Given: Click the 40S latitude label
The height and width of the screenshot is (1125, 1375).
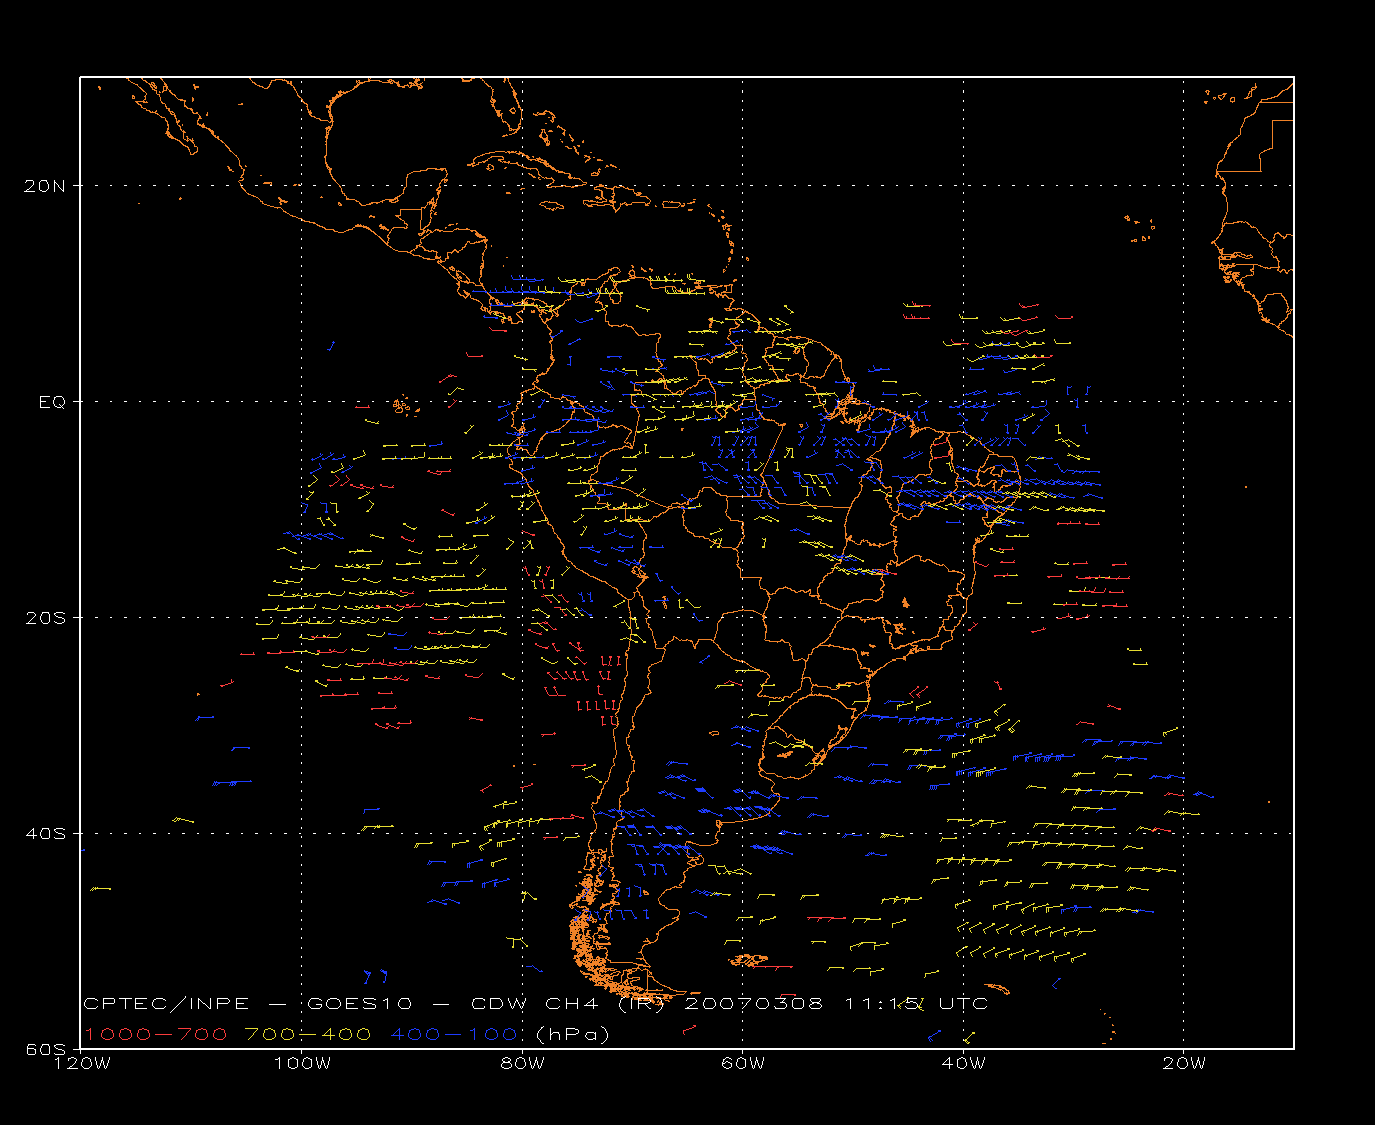Looking at the screenshot, I should (x=47, y=834).
